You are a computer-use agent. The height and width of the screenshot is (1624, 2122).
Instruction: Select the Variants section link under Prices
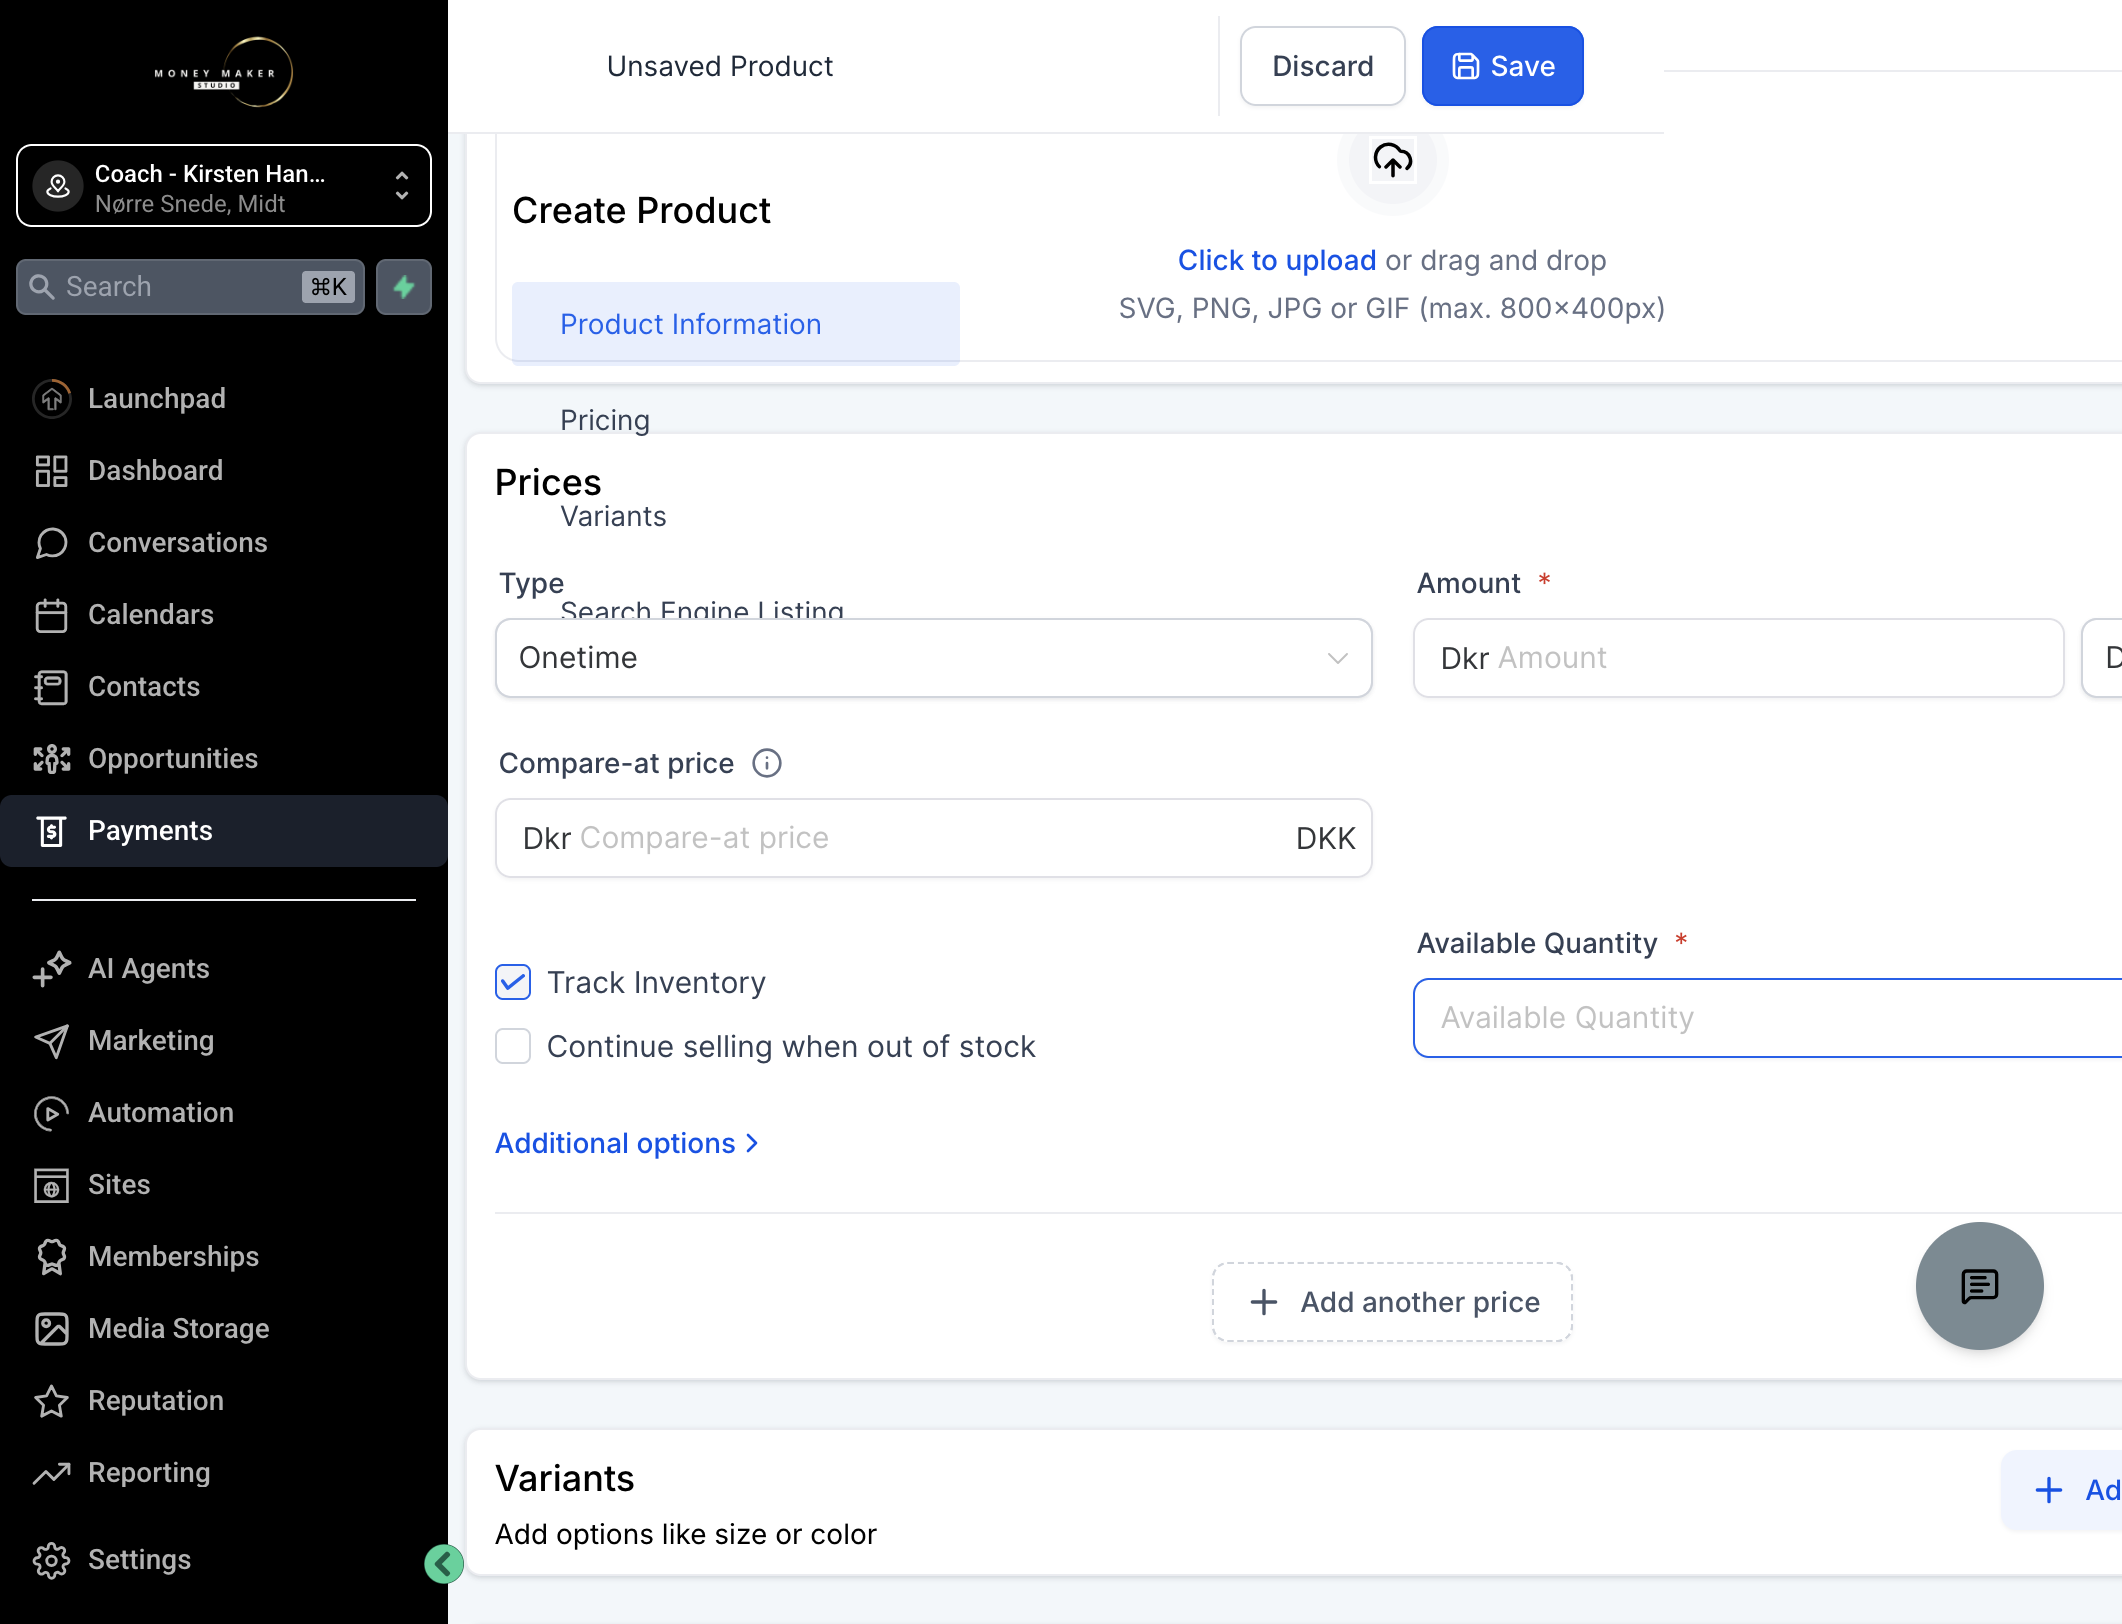[x=613, y=516]
